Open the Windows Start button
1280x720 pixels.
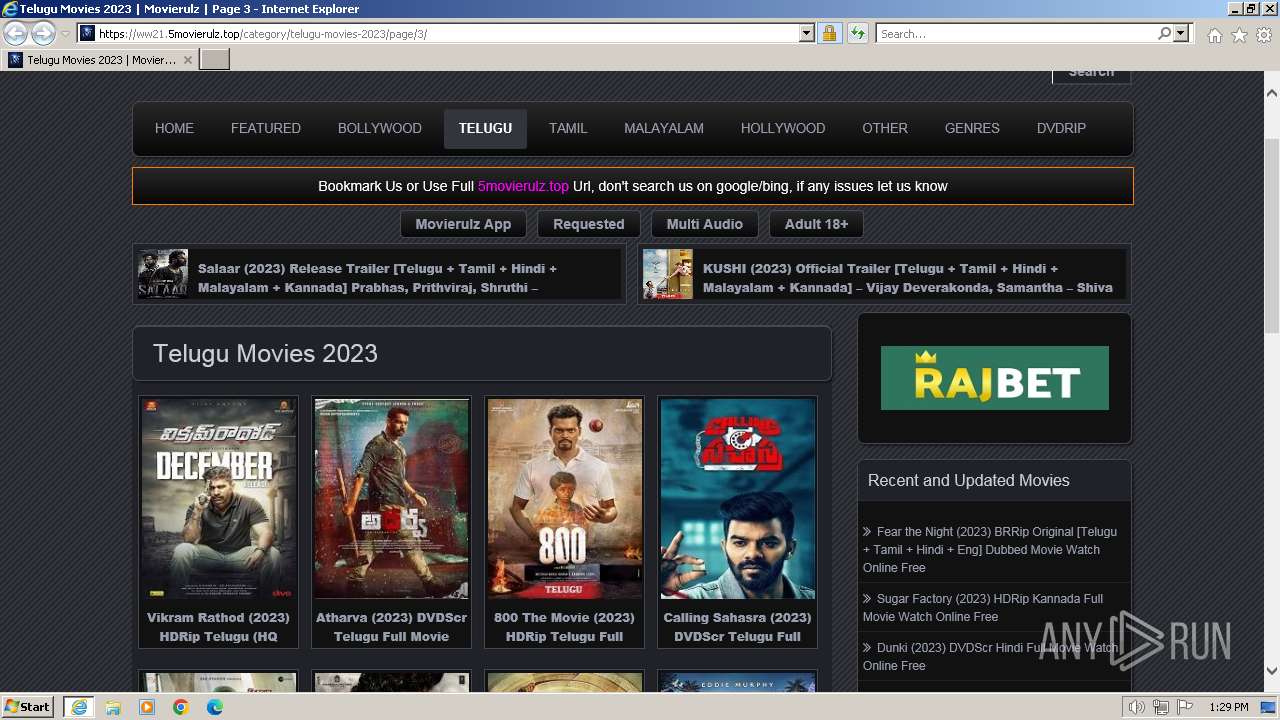(x=28, y=707)
